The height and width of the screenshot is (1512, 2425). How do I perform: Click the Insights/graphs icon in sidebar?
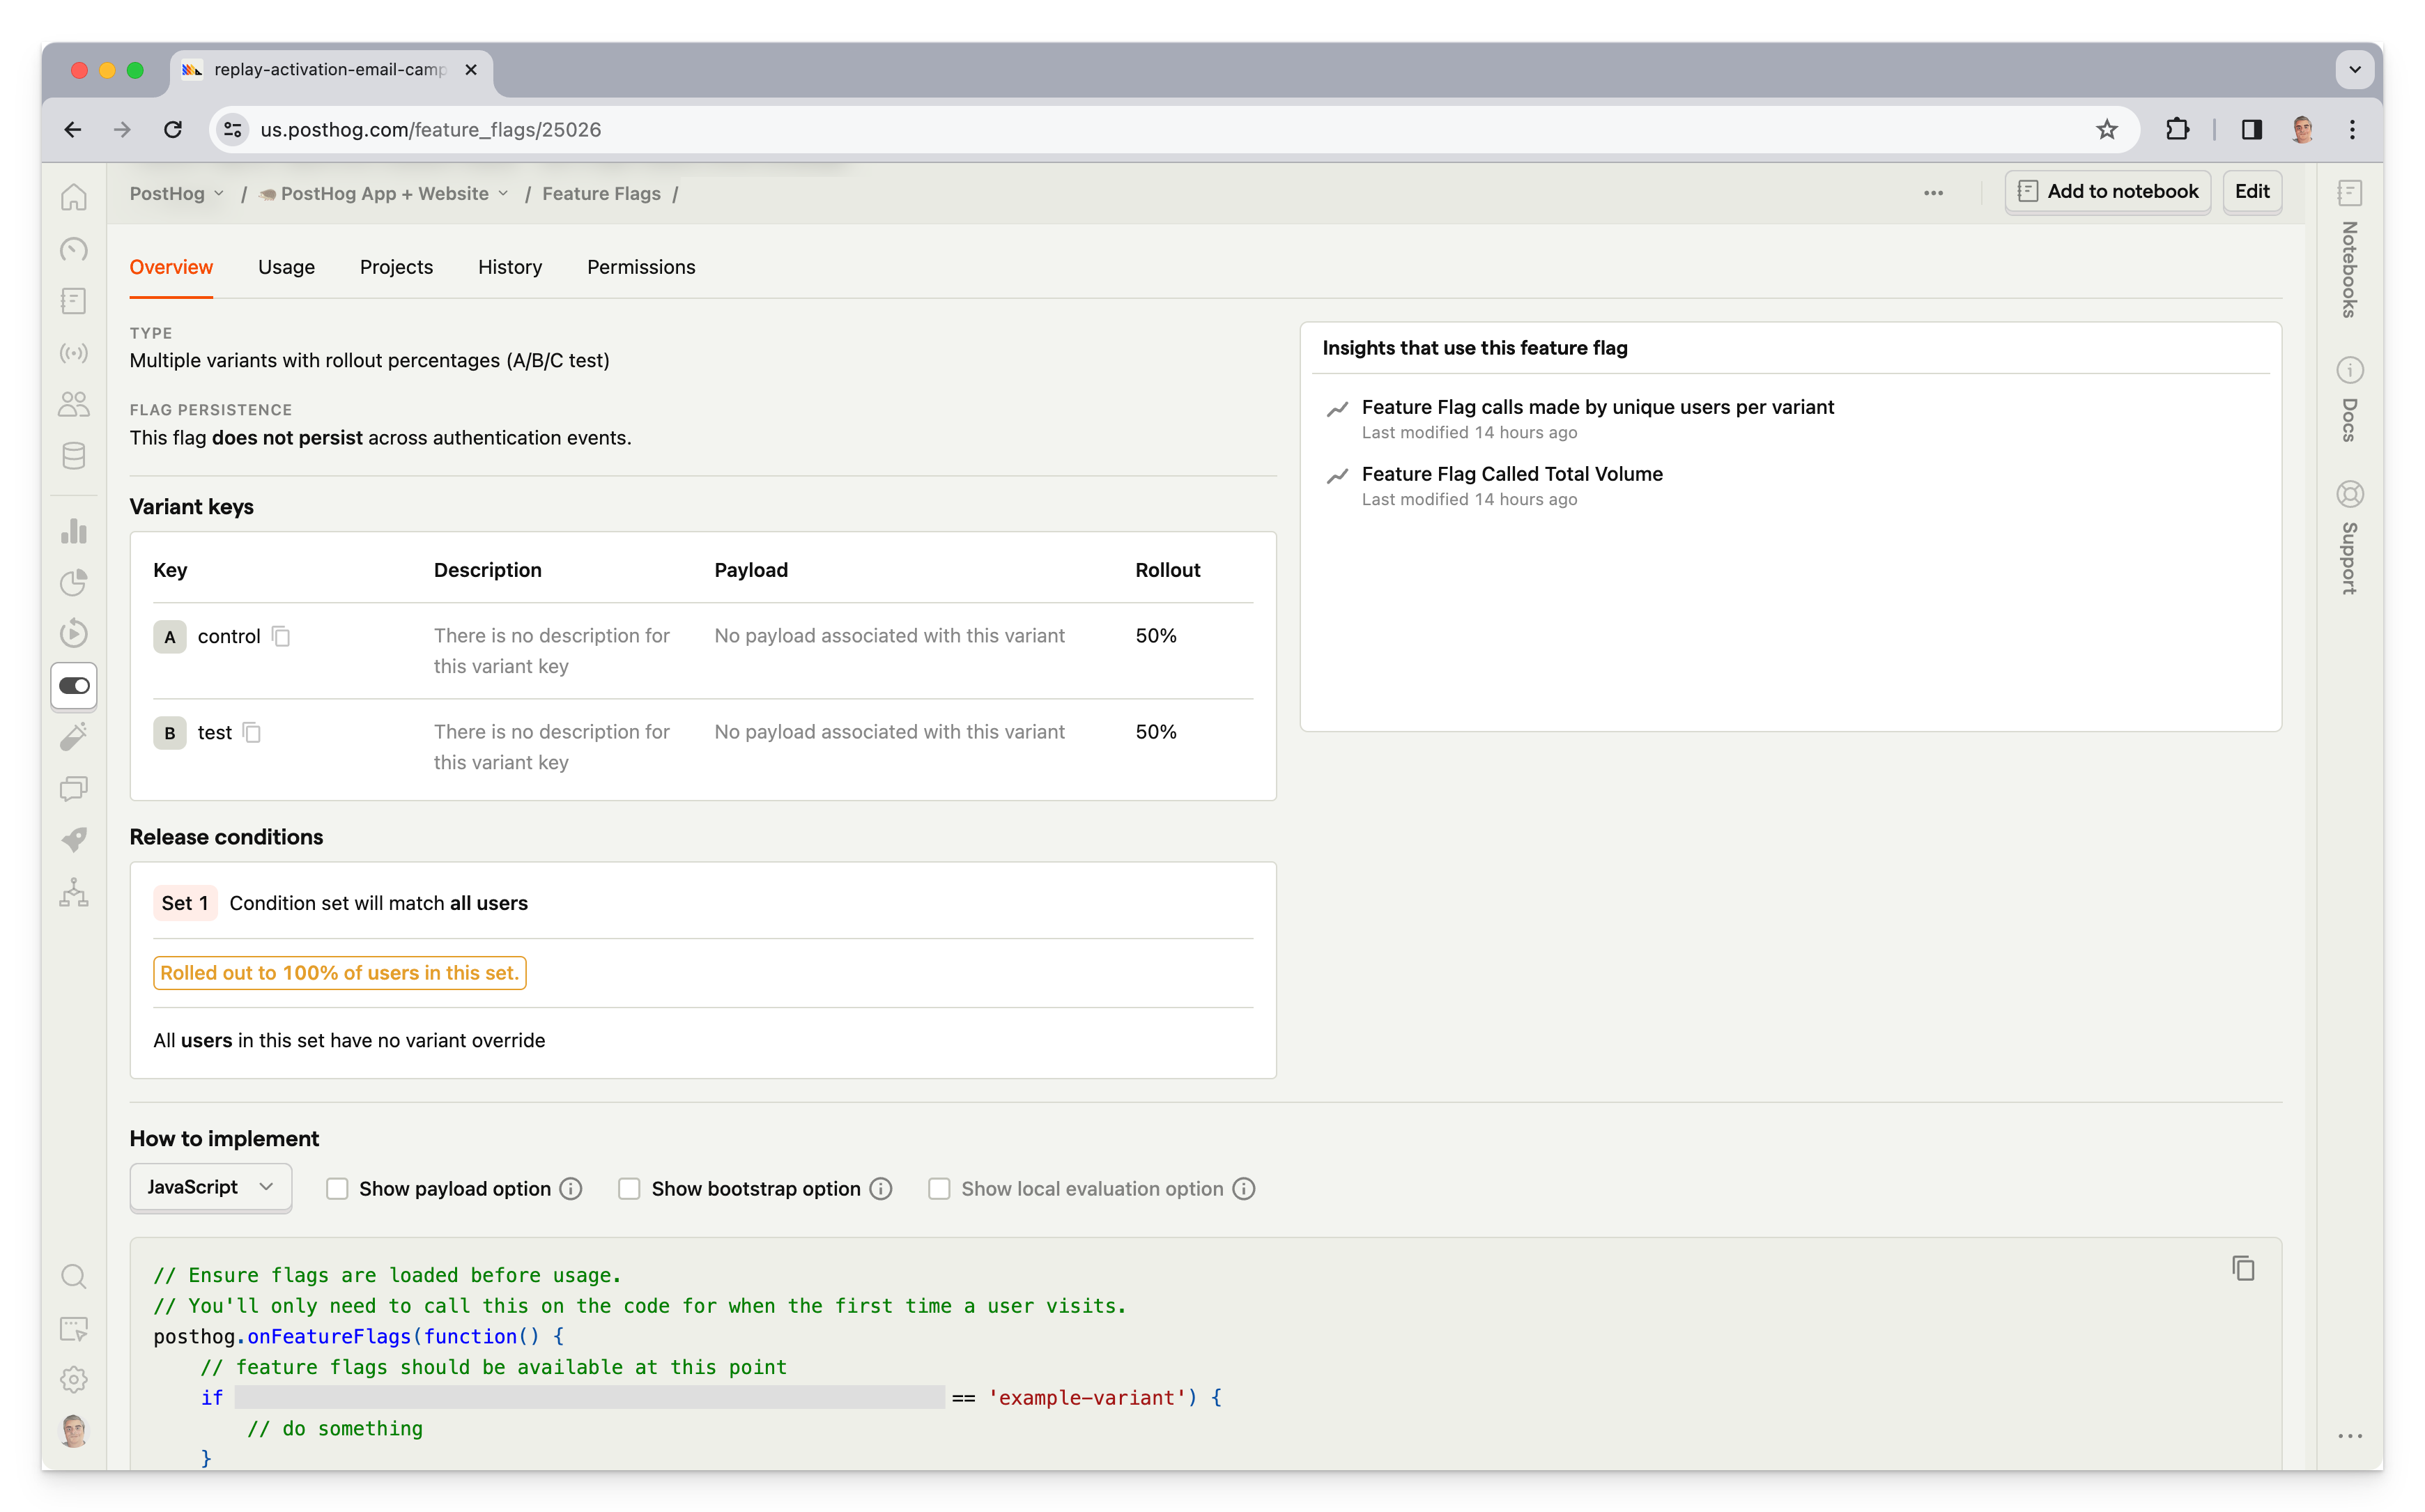pyautogui.click(x=73, y=530)
